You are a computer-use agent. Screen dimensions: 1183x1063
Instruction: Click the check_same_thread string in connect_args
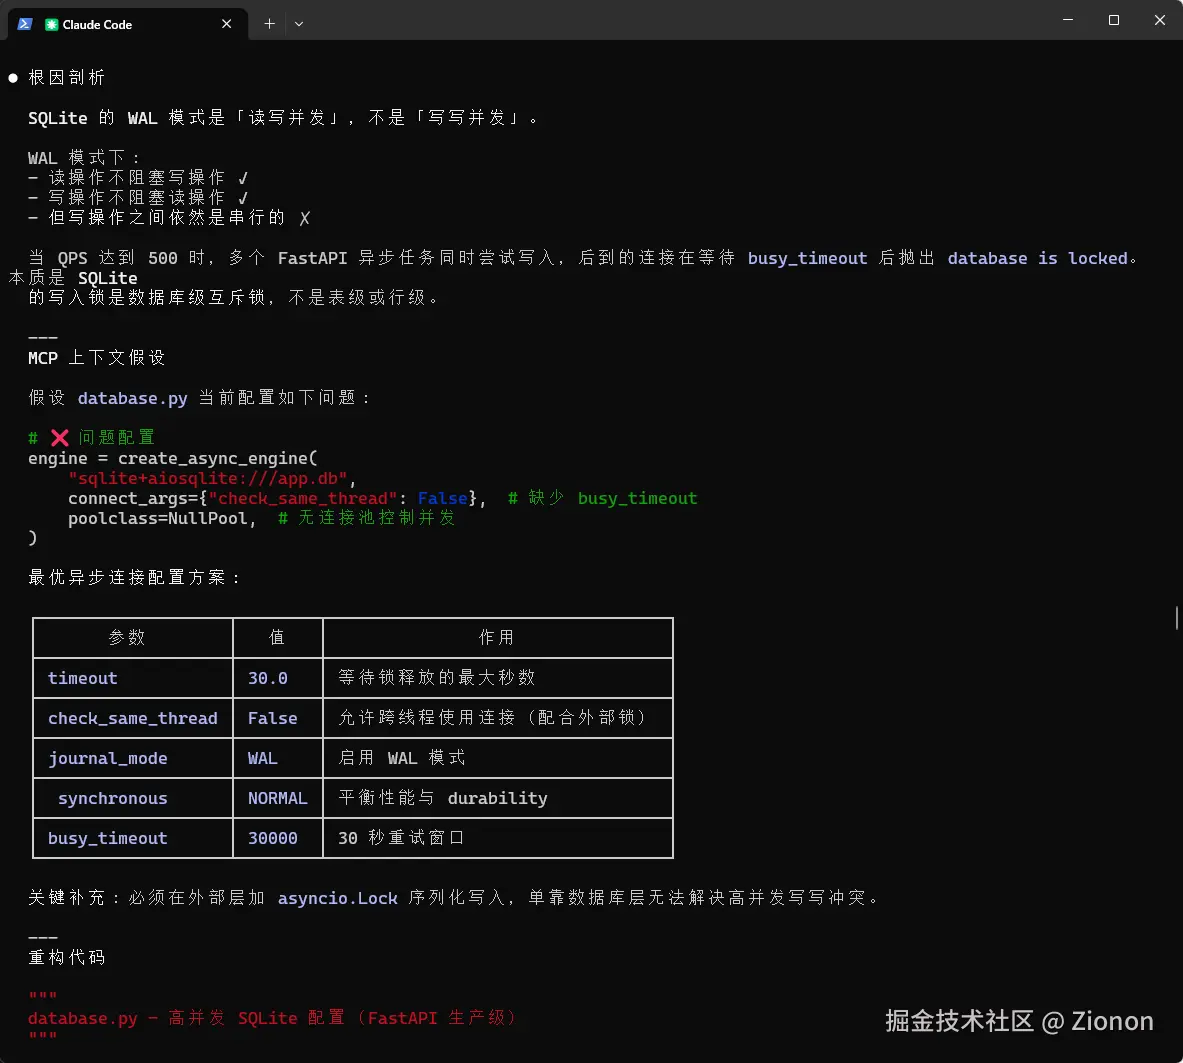pos(303,499)
